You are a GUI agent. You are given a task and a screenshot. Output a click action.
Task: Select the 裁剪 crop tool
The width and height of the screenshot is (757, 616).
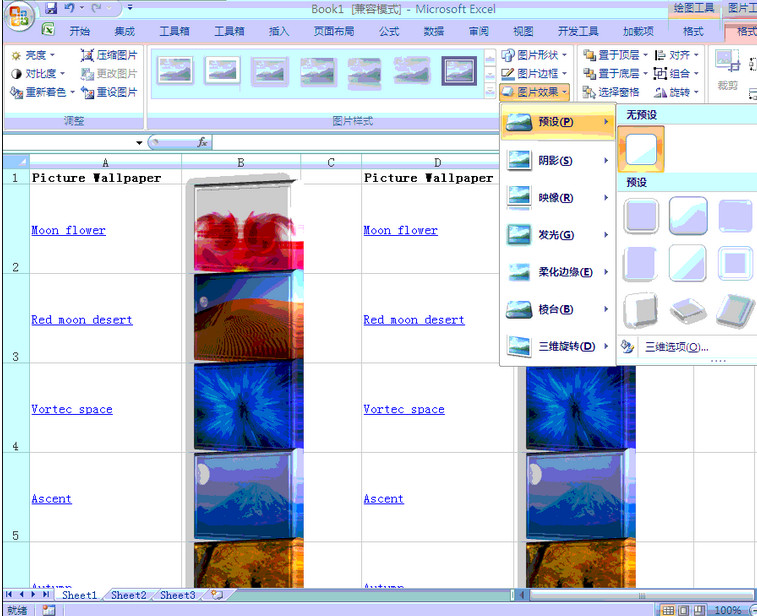tap(728, 71)
